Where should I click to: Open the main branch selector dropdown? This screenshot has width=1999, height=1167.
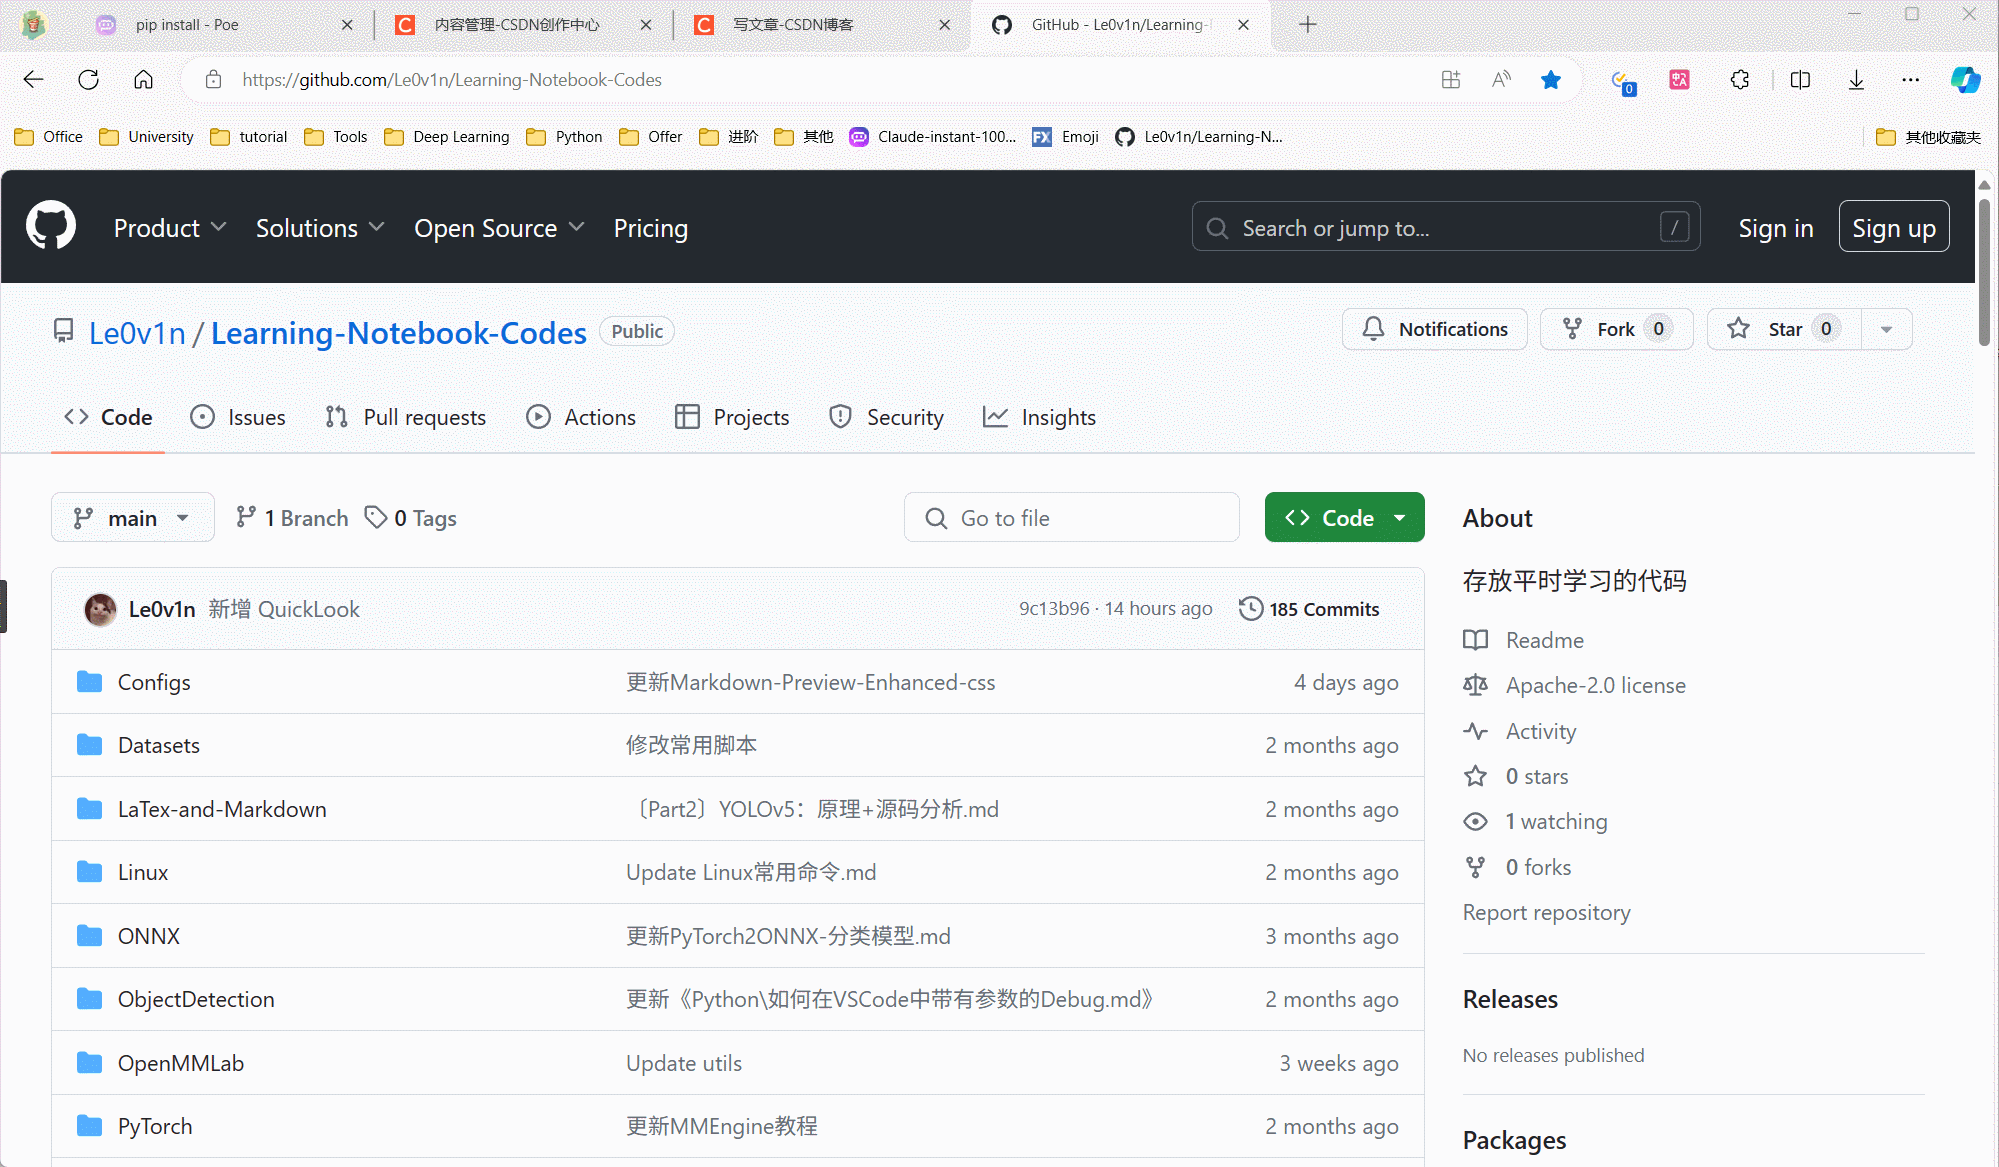coord(133,518)
